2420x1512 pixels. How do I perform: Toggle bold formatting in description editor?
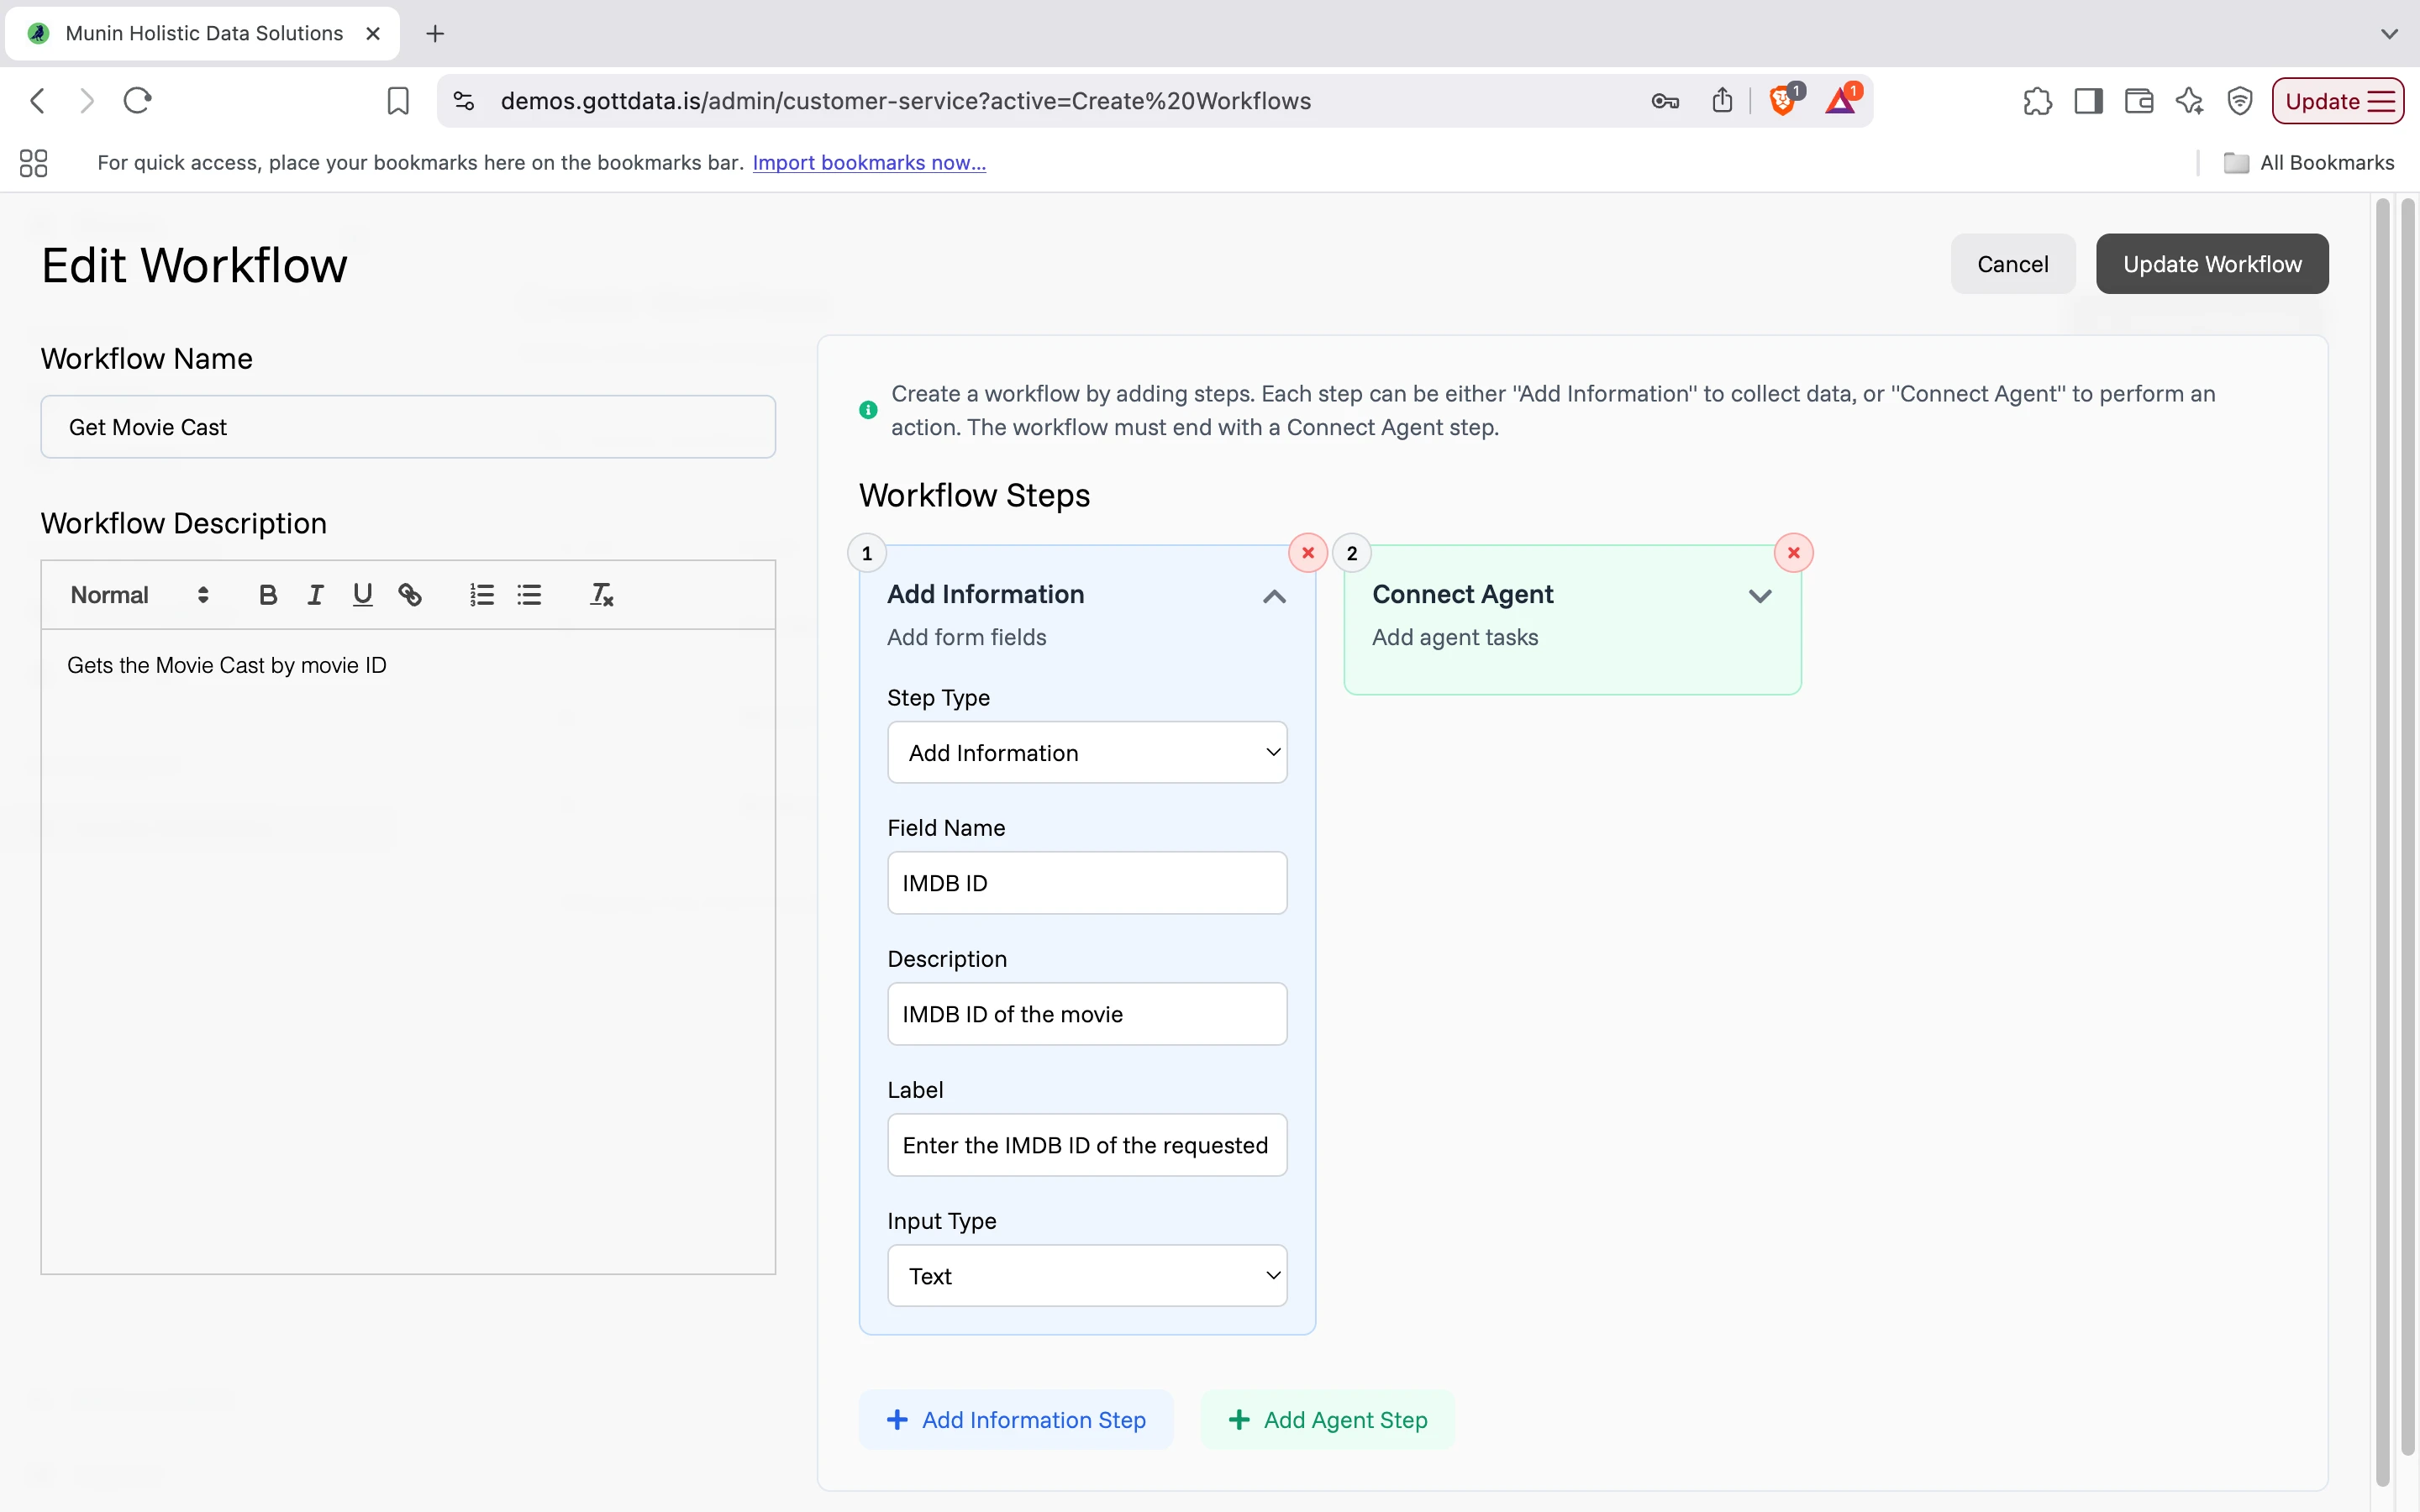pos(267,594)
